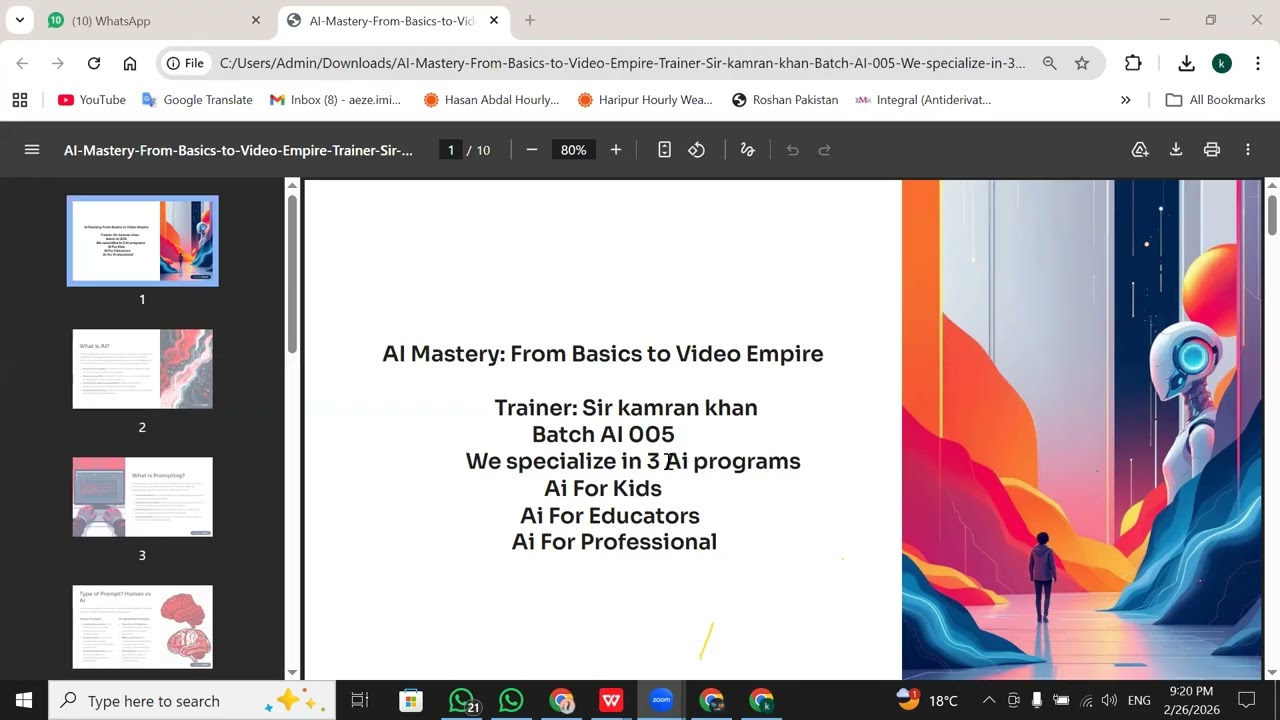Reload the current page
The height and width of the screenshot is (720, 1280).
94,63
